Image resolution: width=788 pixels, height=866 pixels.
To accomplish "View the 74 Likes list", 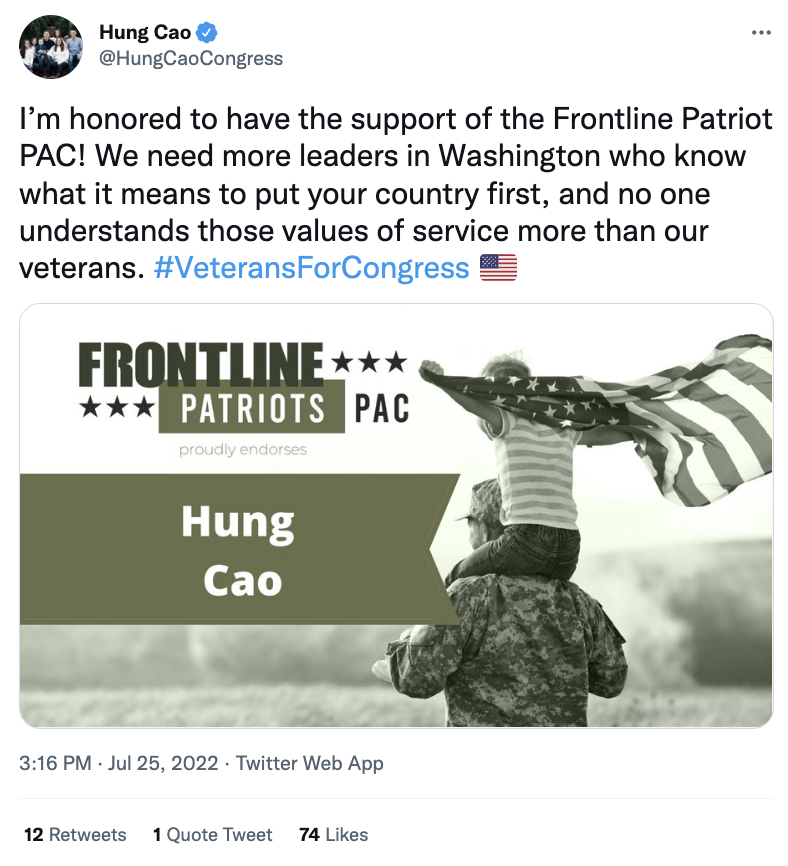I will (334, 835).
